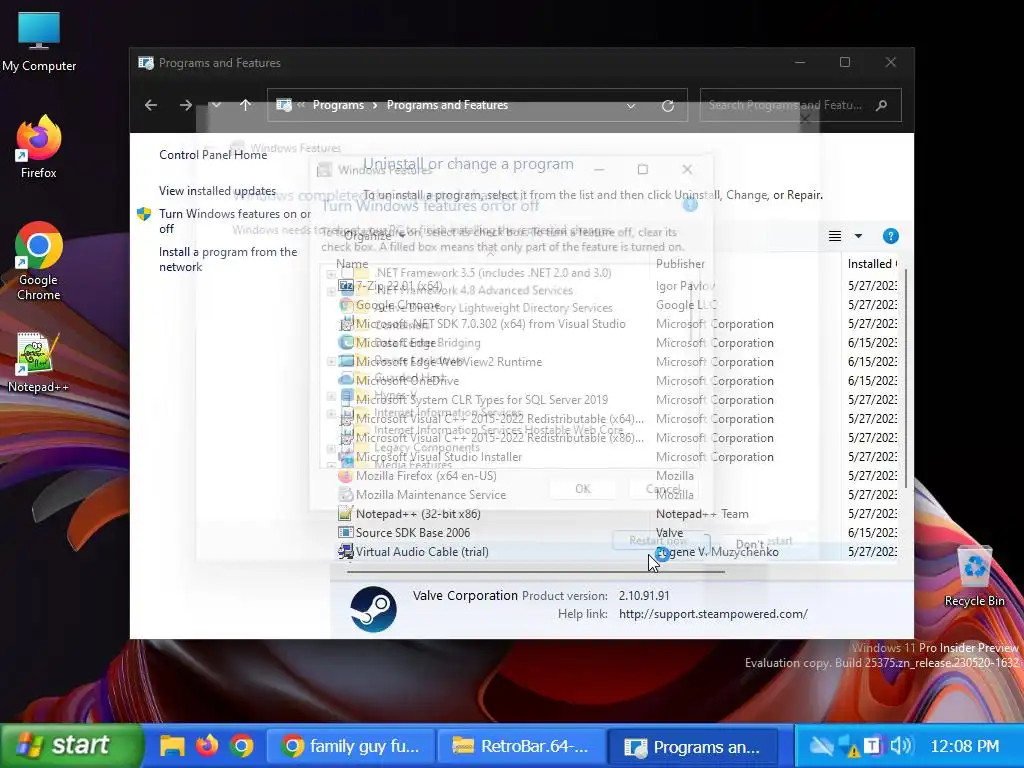Viewport: 1024px width, 768px height.
Task: Select Microsoft Edge WebView2 Runtime entry
Action: point(449,362)
